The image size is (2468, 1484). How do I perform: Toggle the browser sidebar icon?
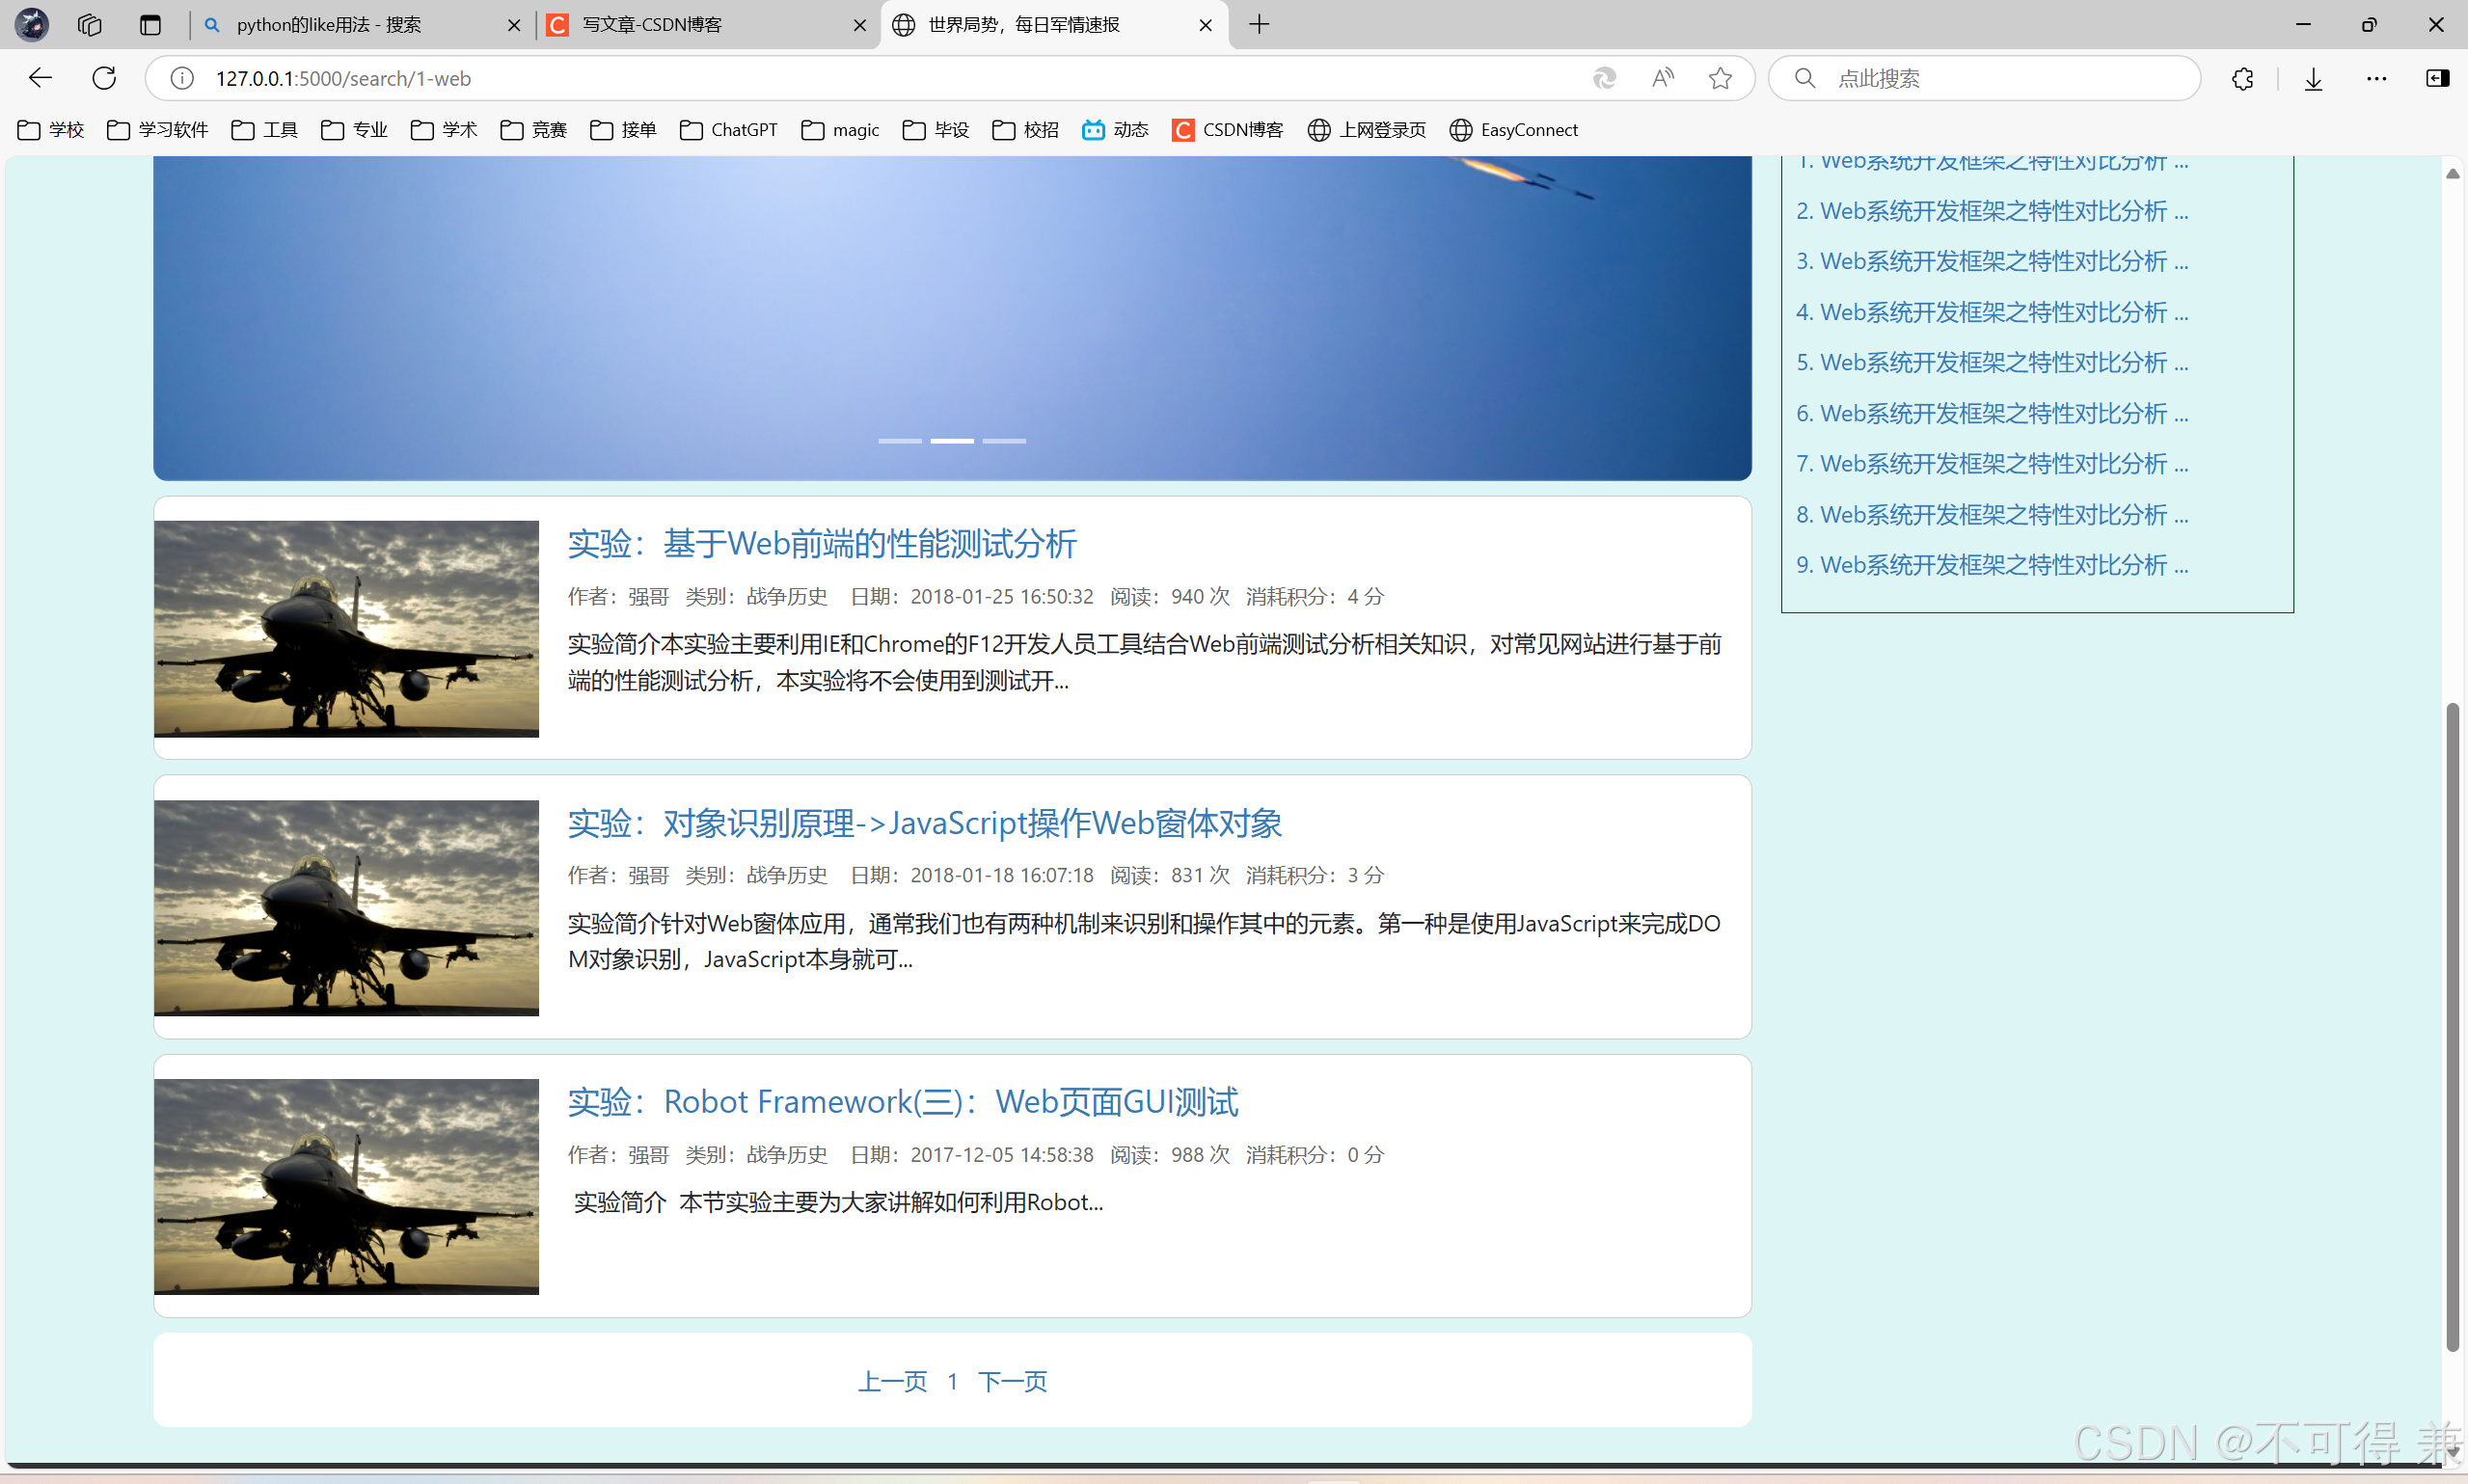(2438, 78)
